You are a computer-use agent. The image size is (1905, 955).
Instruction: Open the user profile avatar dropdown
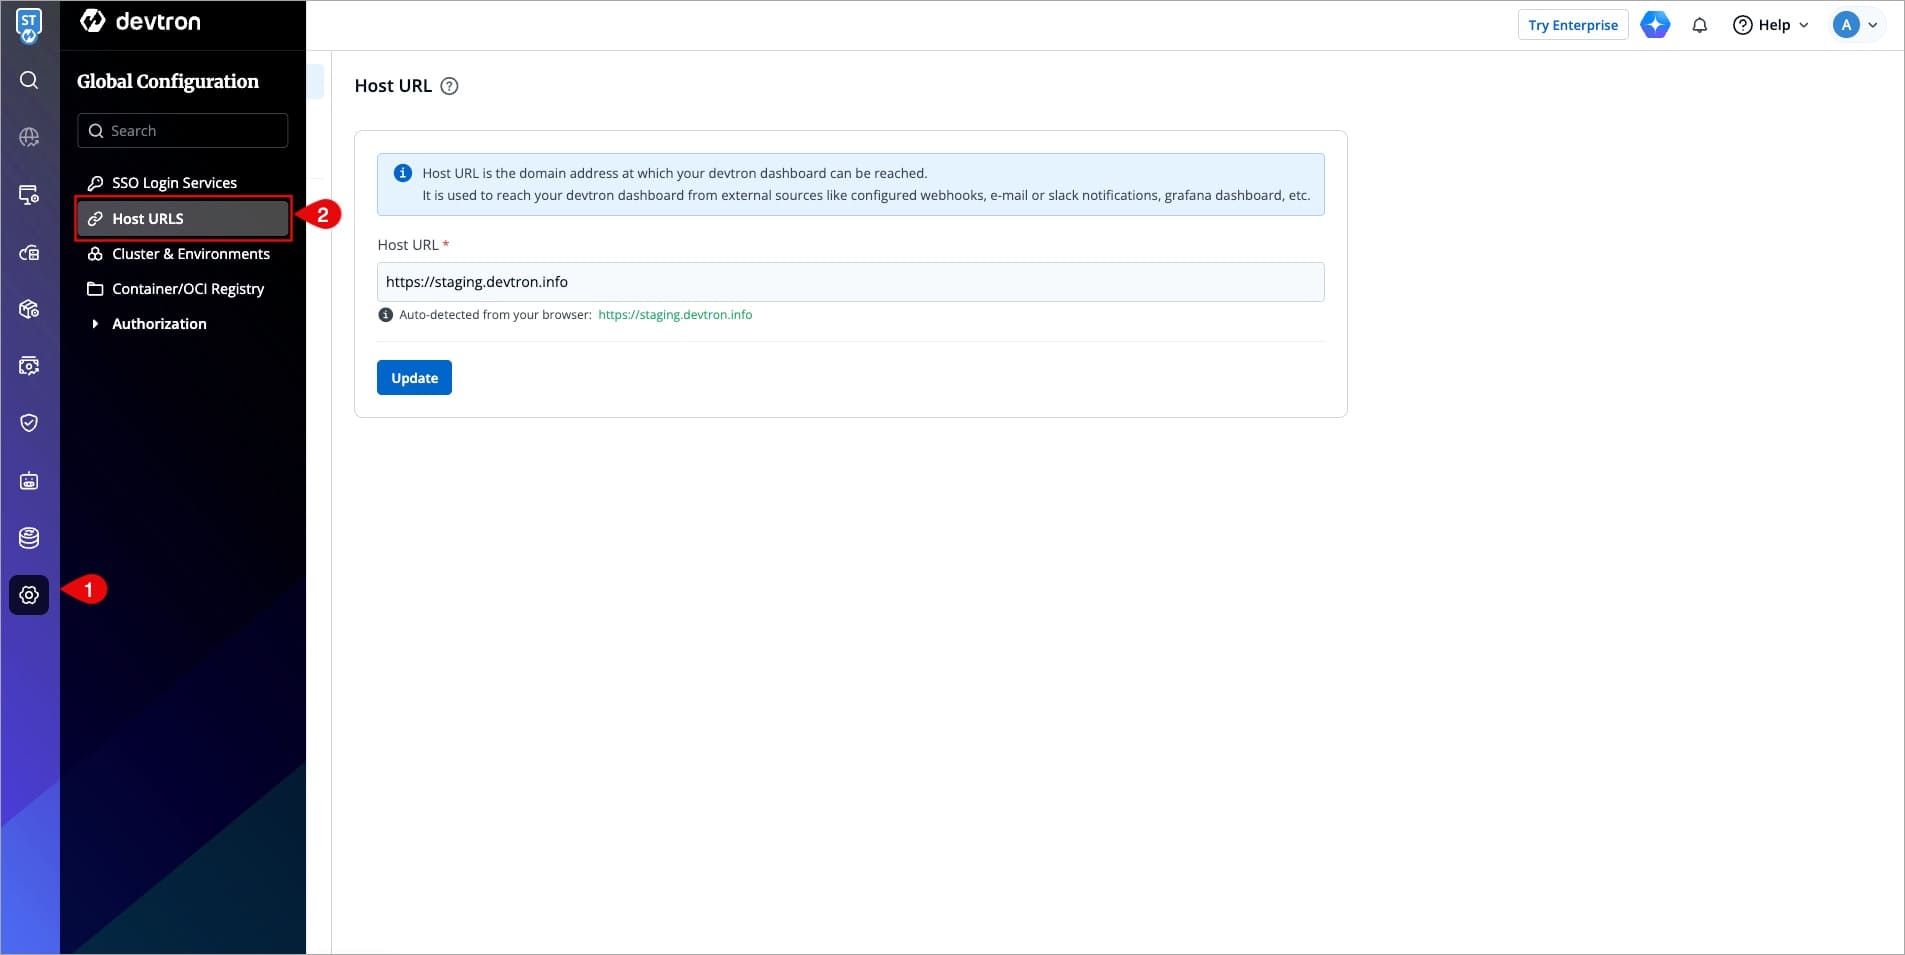point(1855,25)
